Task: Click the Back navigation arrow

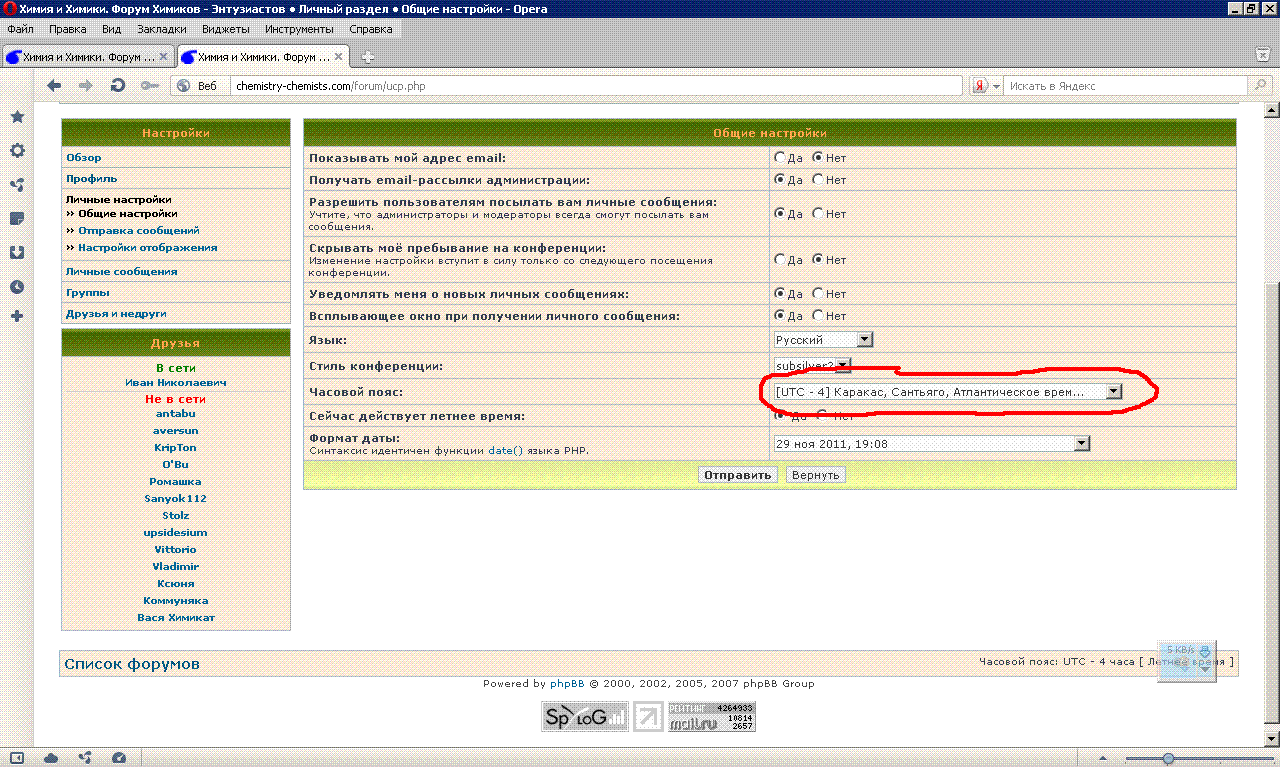Action: click(54, 86)
